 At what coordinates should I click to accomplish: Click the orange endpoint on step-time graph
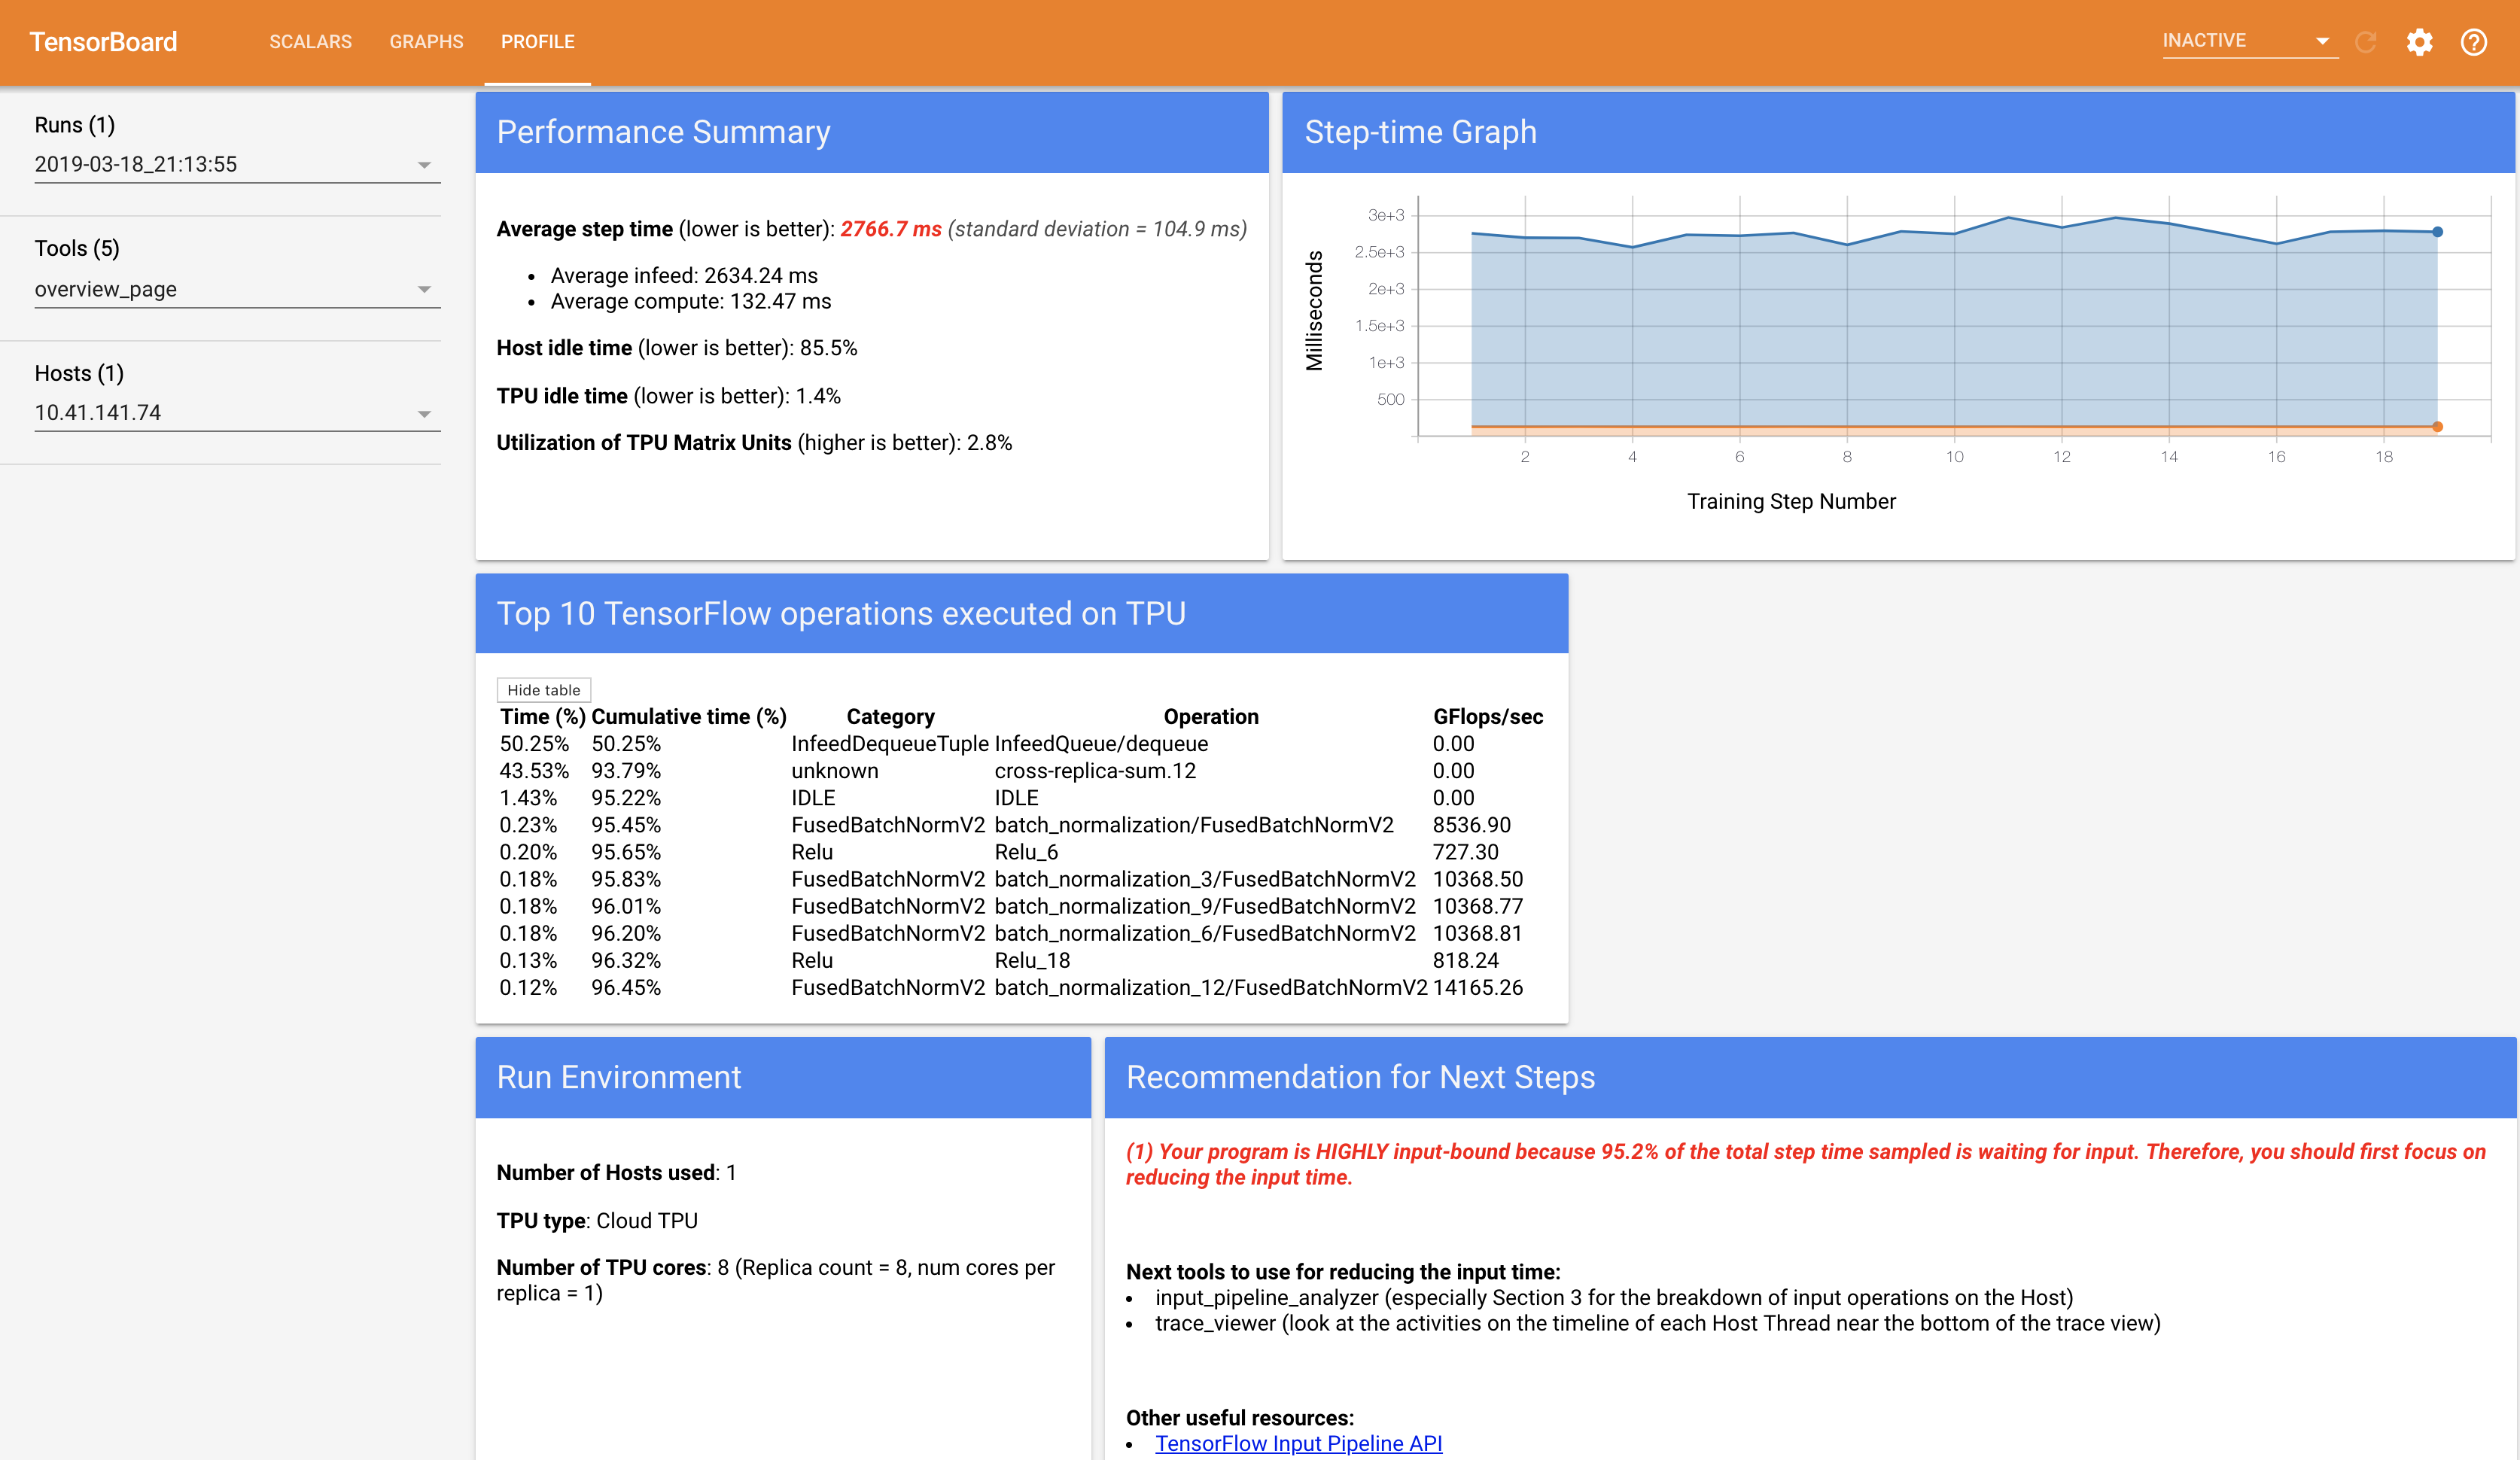(x=2437, y=427)
